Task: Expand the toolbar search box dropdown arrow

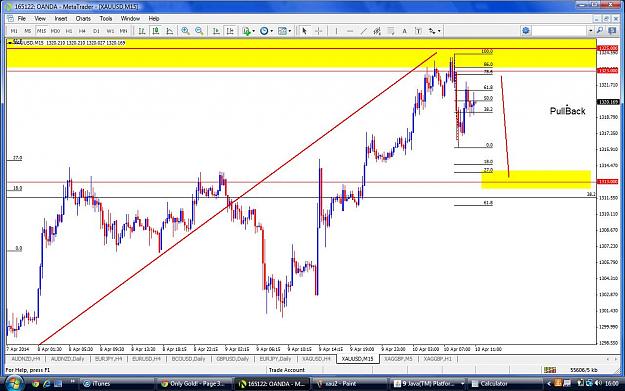Action: pos(591,30)
